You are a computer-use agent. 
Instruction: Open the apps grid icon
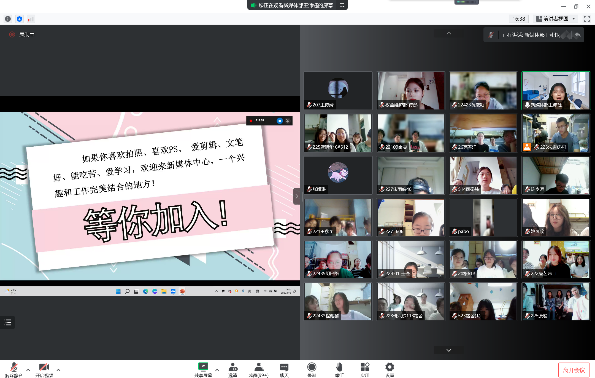coord(365,369)
